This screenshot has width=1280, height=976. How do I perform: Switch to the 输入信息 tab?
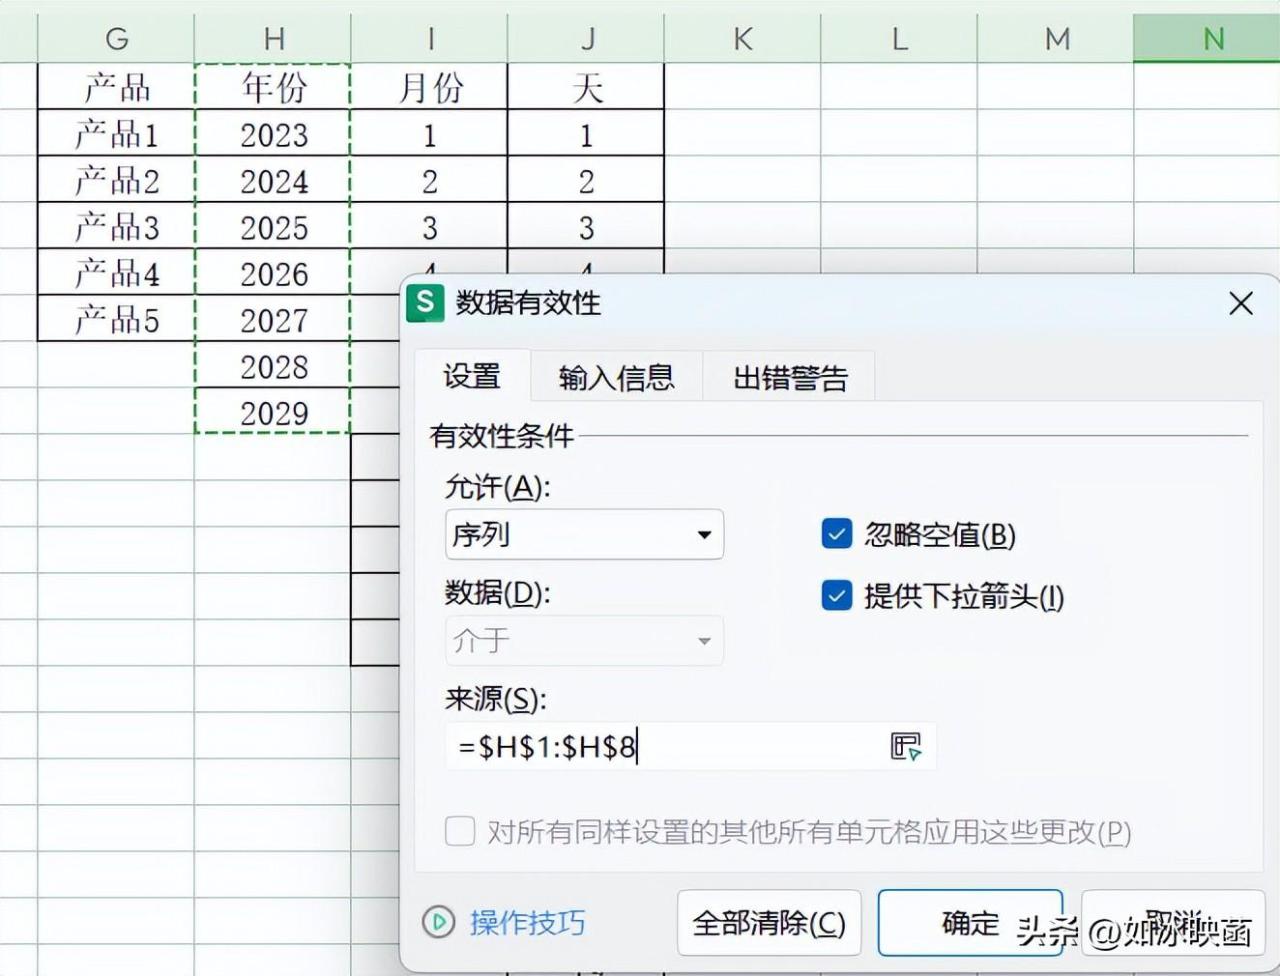coord(616,378)
